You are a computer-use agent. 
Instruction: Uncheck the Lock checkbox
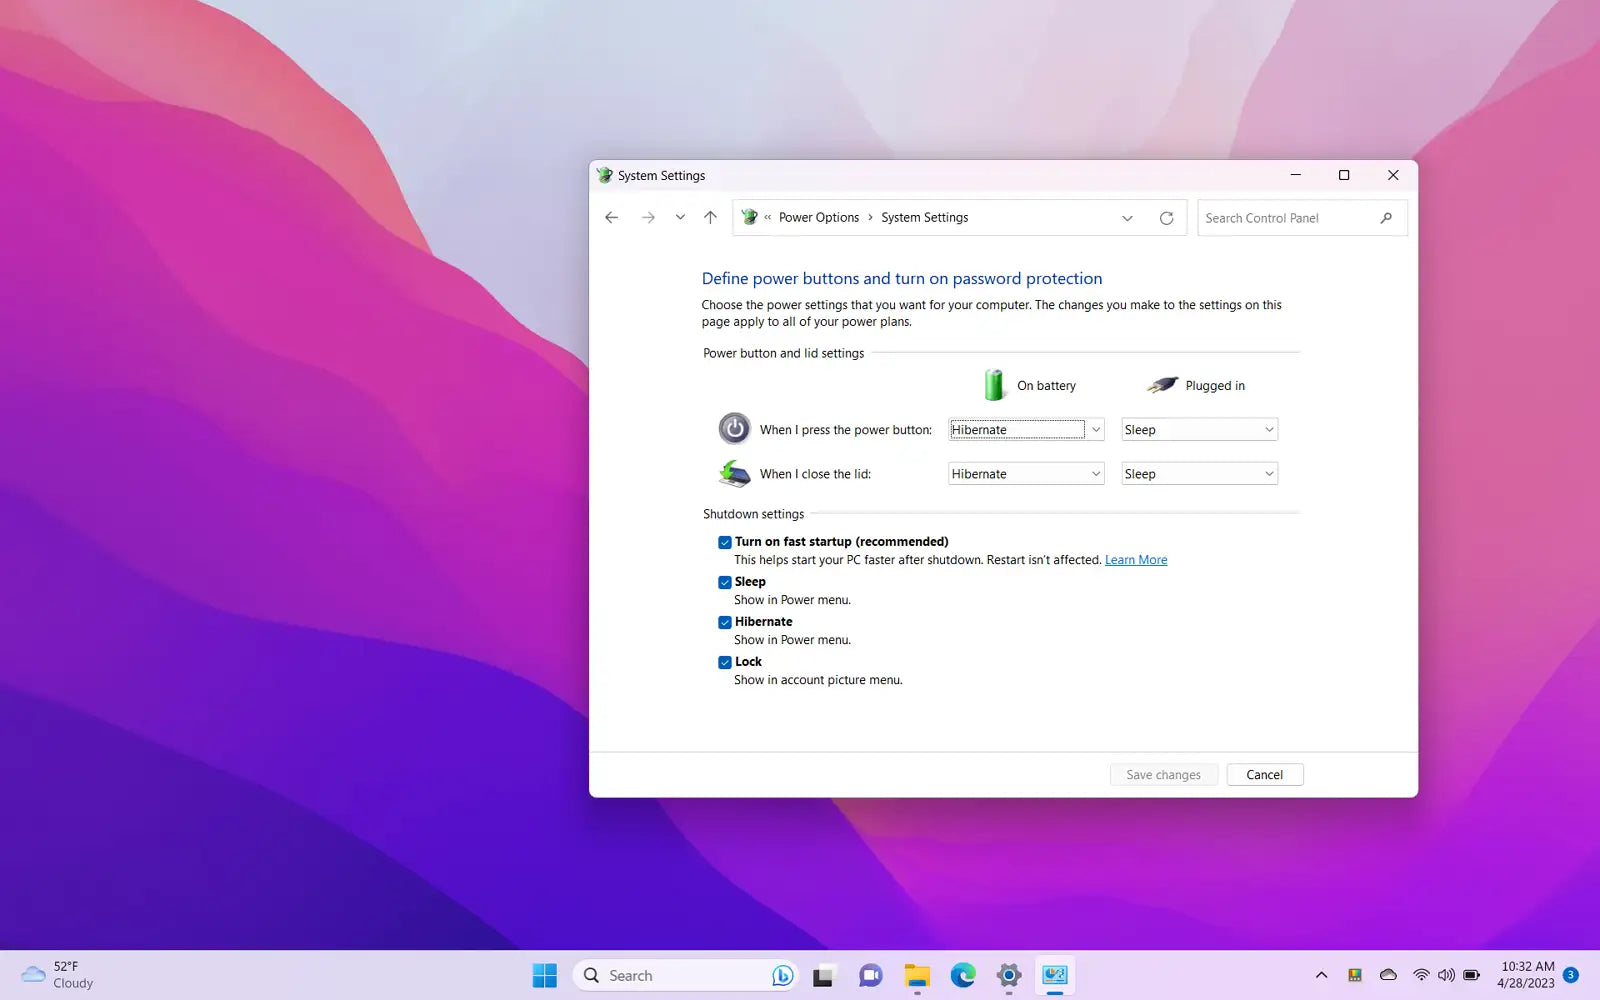pyautogui.click(x=725, y=662)
